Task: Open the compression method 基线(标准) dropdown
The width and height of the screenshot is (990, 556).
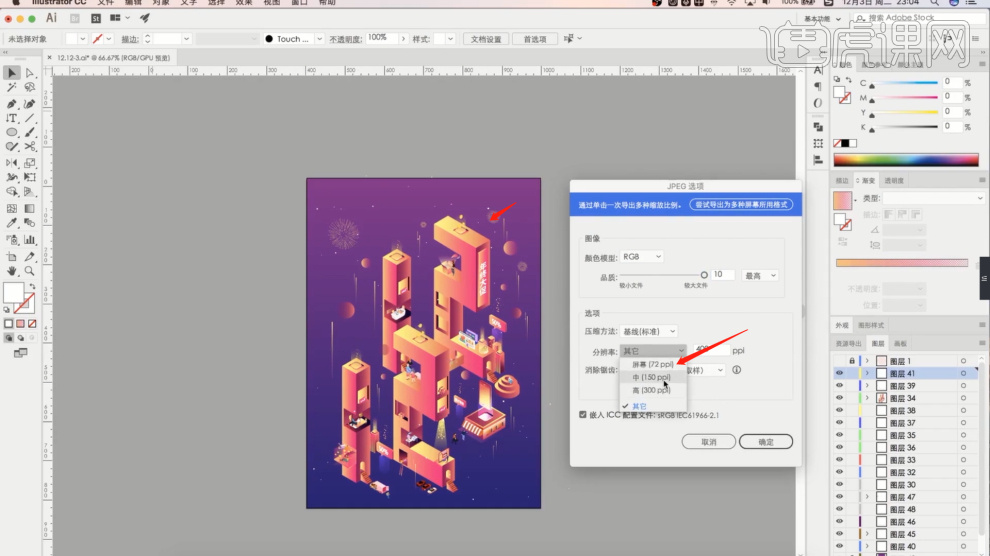Action: pyautogui.click(x=648, y=331)
